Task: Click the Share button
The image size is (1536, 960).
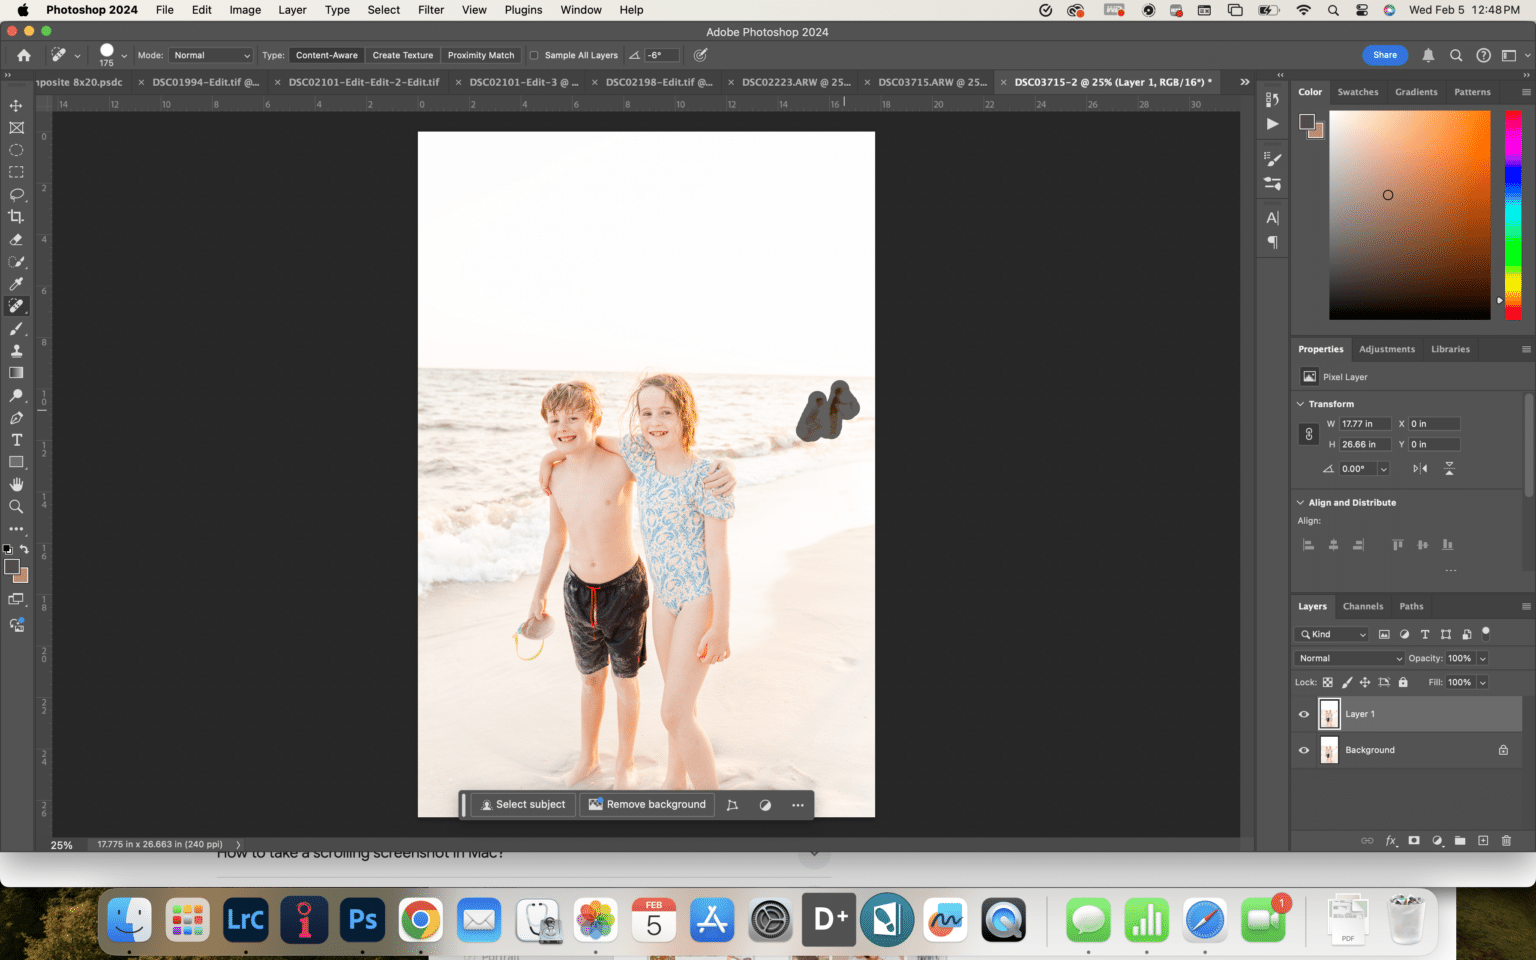Action: tap(1385, 55)
